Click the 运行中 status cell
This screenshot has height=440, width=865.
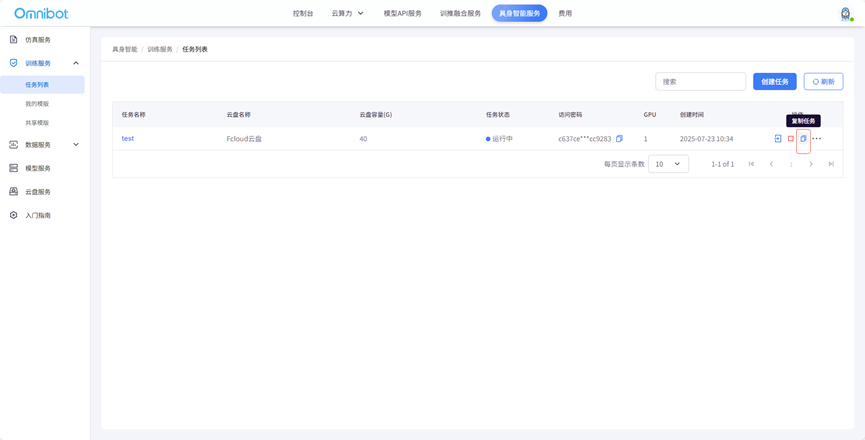(x=499, y=139)
